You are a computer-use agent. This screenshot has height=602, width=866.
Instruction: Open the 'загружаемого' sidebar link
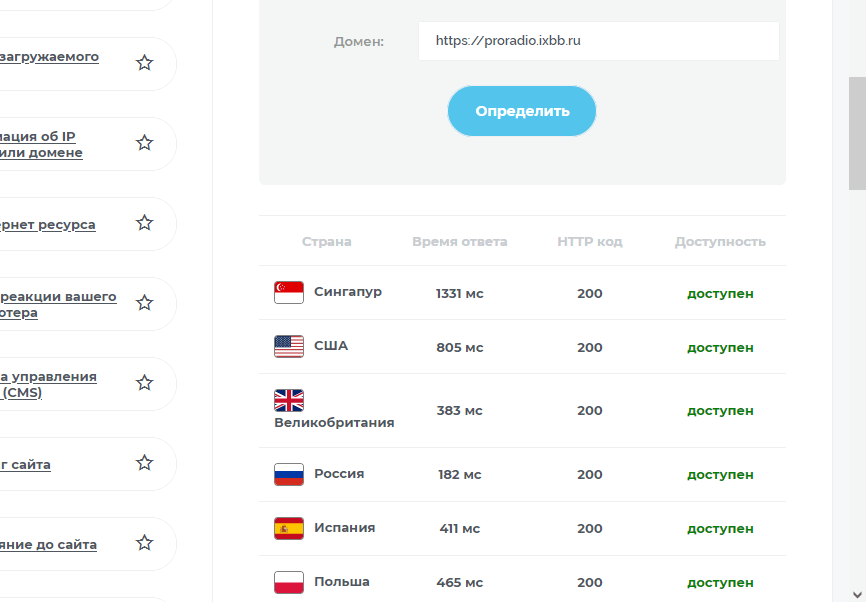(49, 57)
